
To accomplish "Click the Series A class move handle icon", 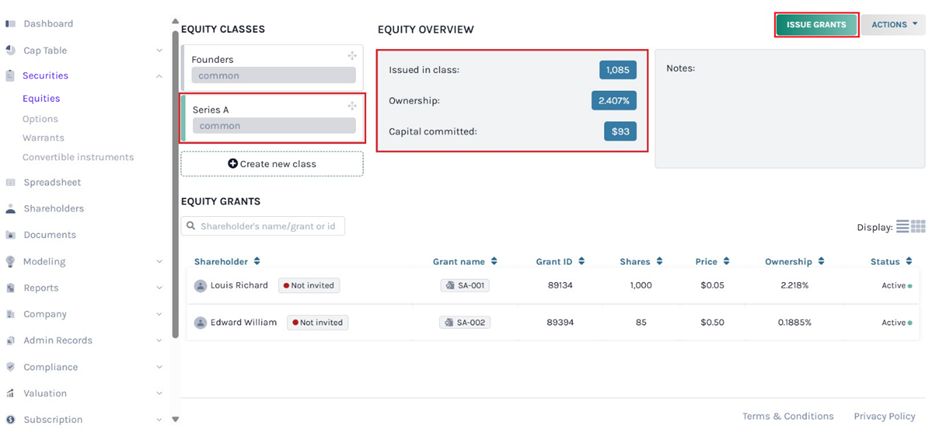I will coord(352,106).
